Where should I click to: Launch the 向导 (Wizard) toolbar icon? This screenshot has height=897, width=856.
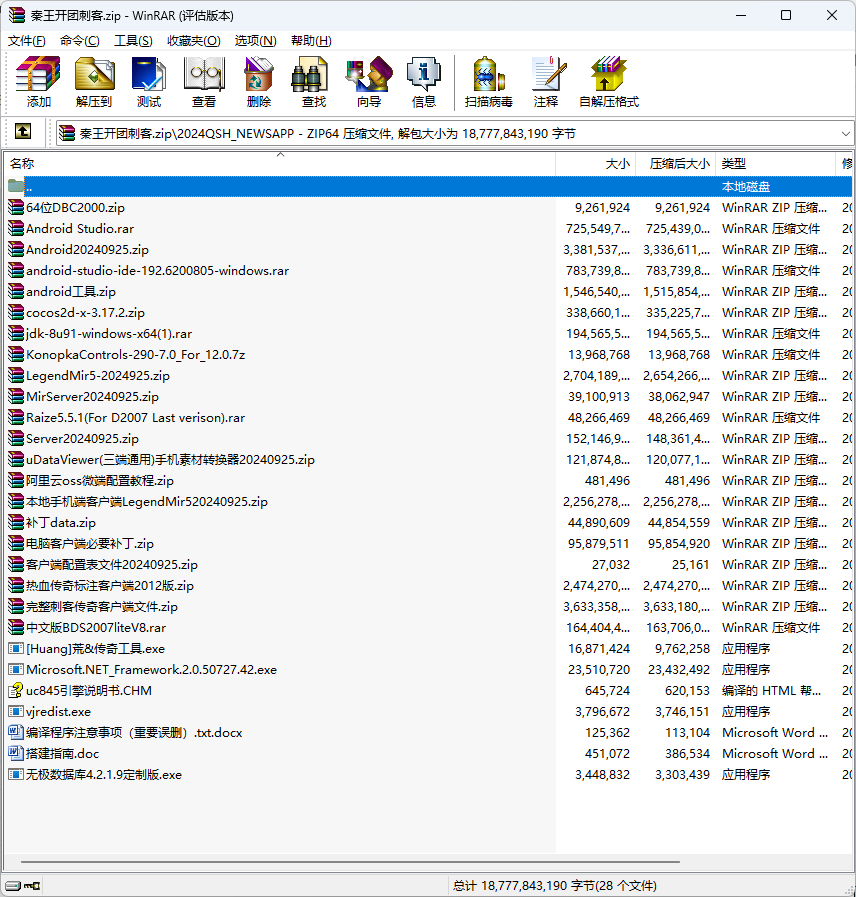pyautogui.click(x=369, y=82)
